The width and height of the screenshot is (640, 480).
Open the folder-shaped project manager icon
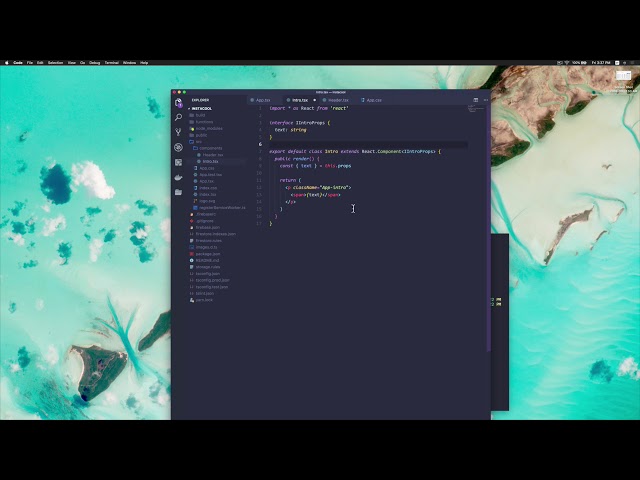click(178, 192)
